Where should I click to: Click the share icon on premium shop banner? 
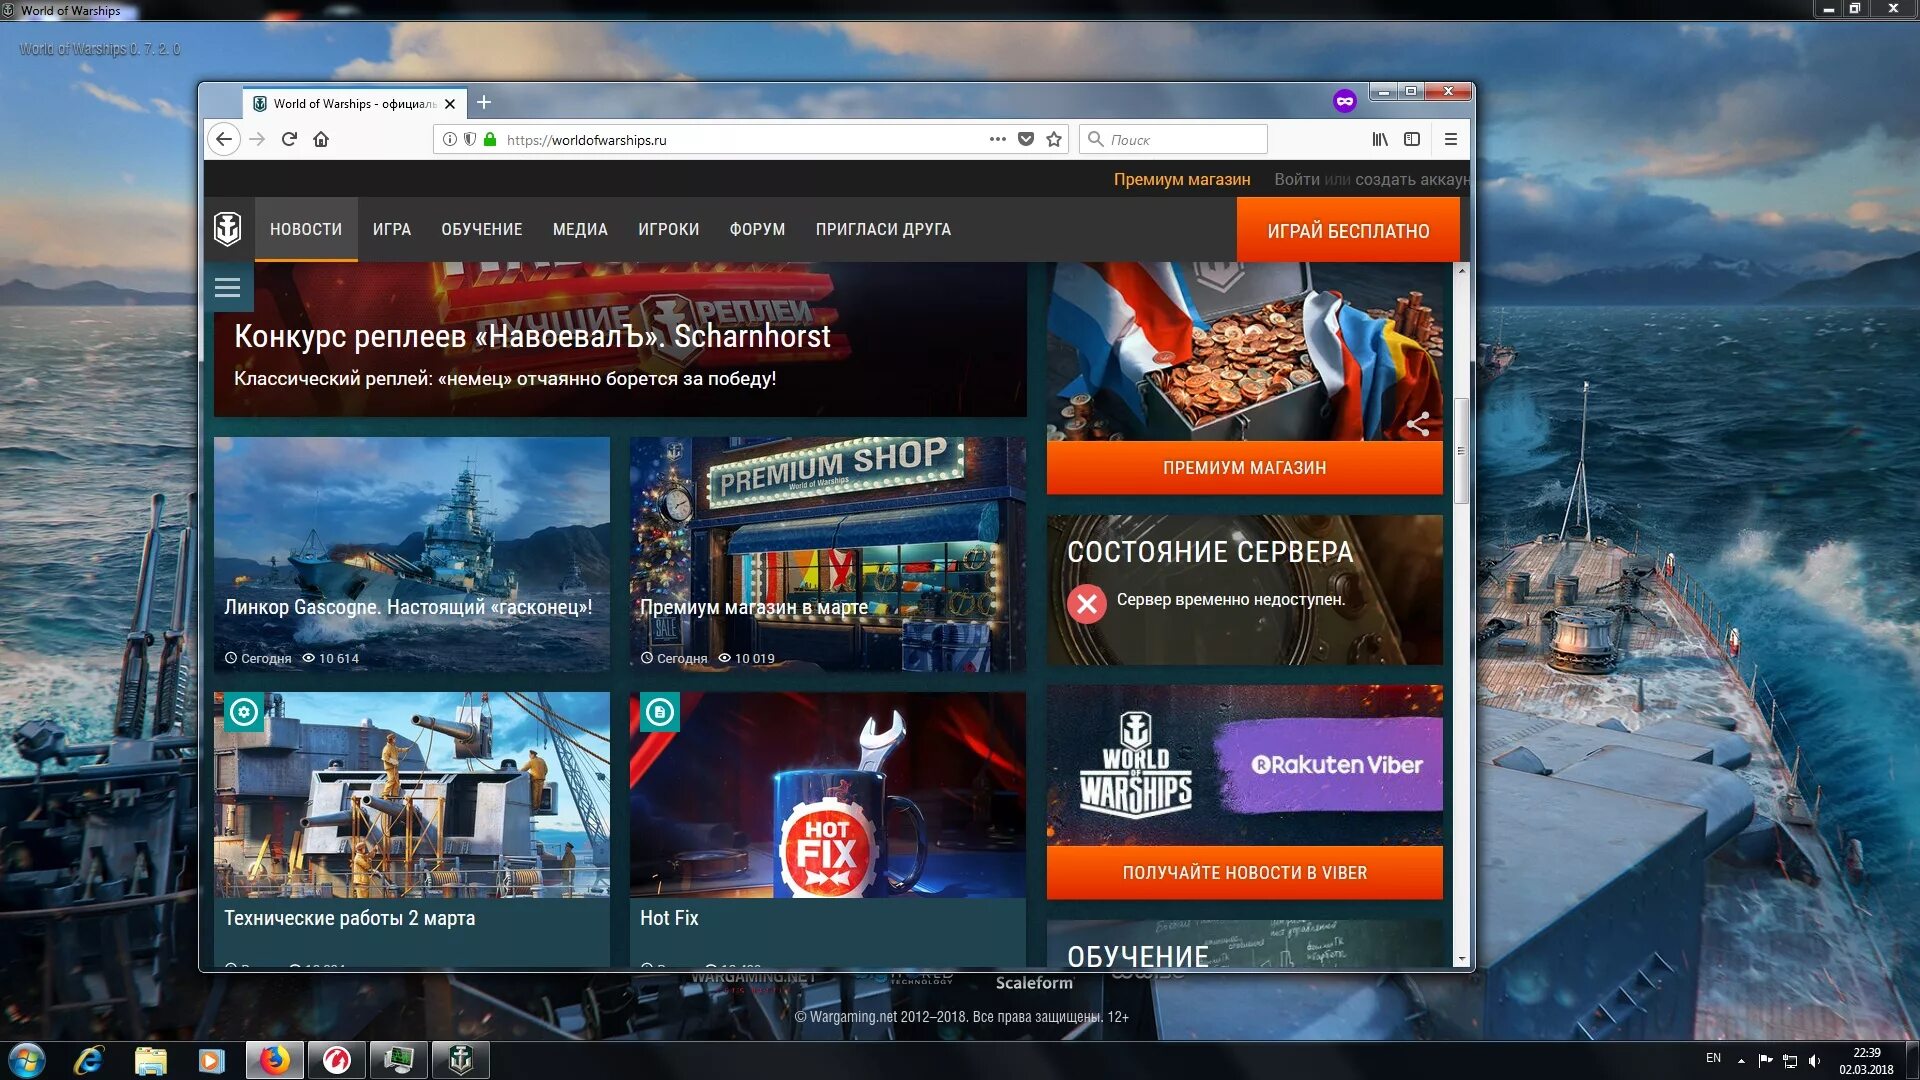pyautogui.click(x=1418, y=424)
